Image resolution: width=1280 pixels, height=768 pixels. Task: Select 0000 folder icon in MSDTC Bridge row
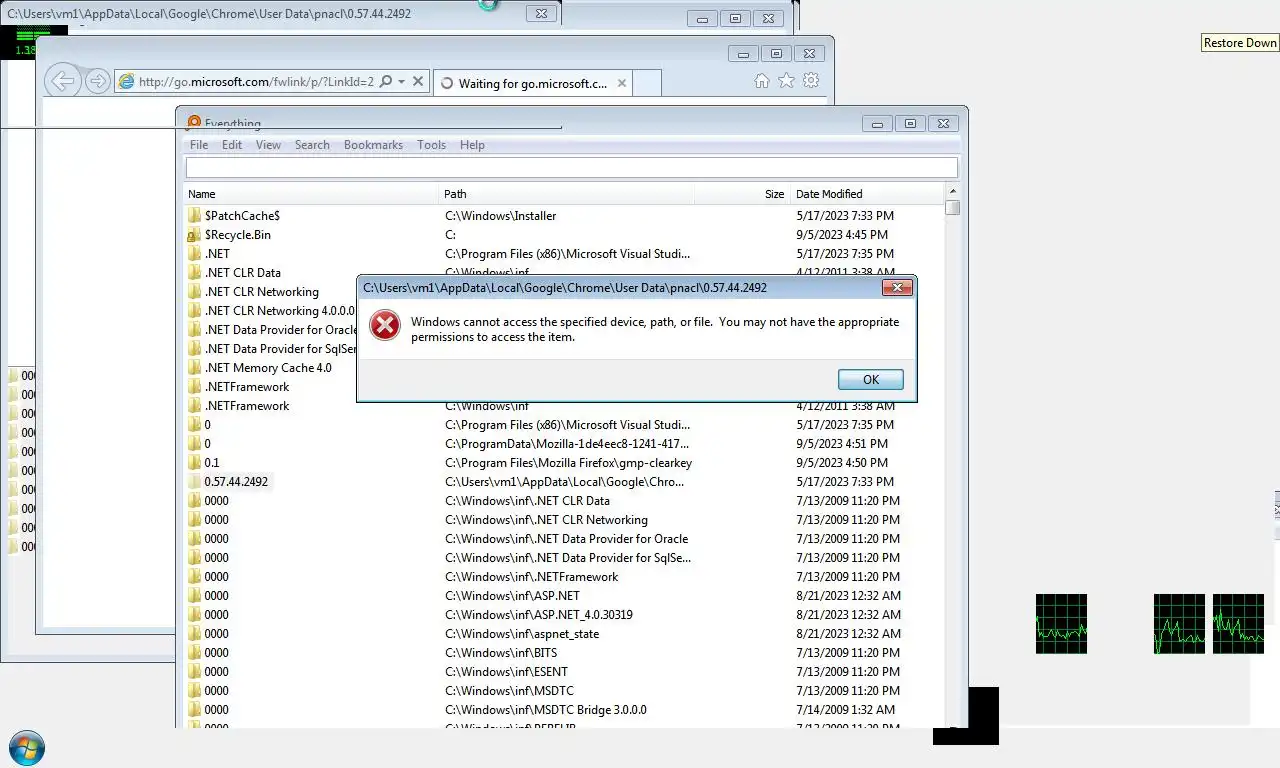[194, 710]
